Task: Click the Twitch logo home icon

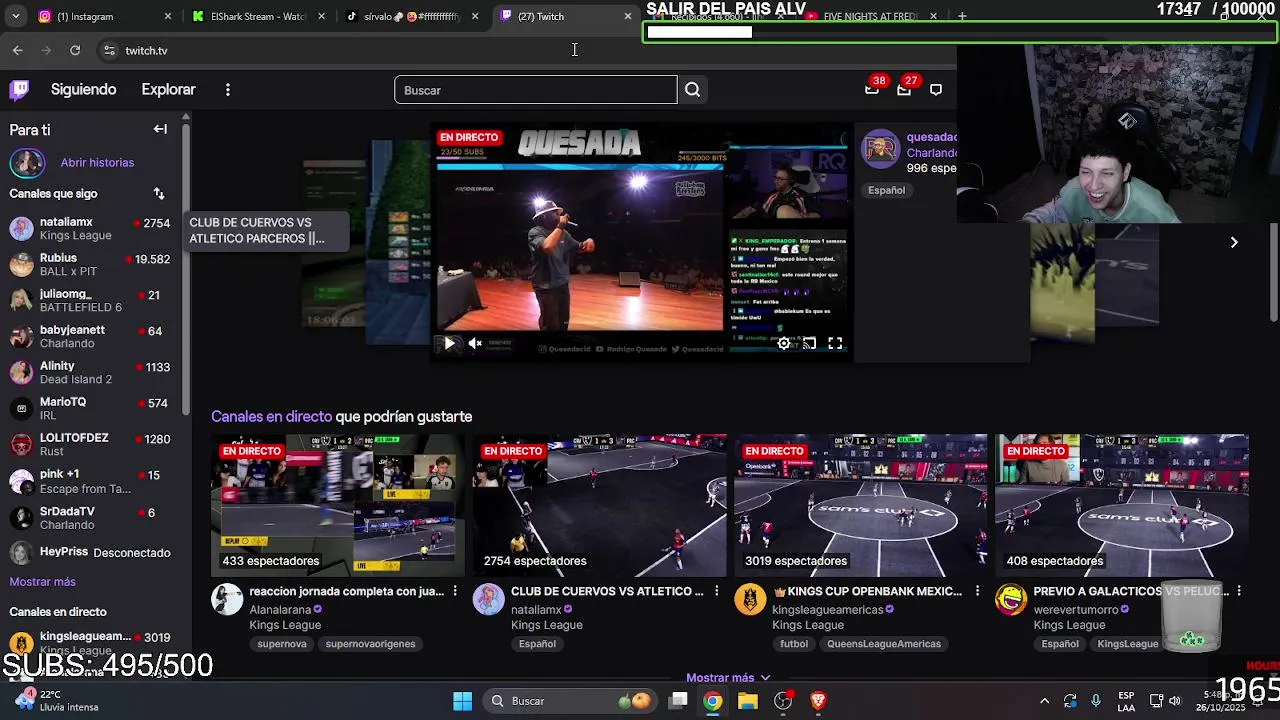Action: coord(19,90)
